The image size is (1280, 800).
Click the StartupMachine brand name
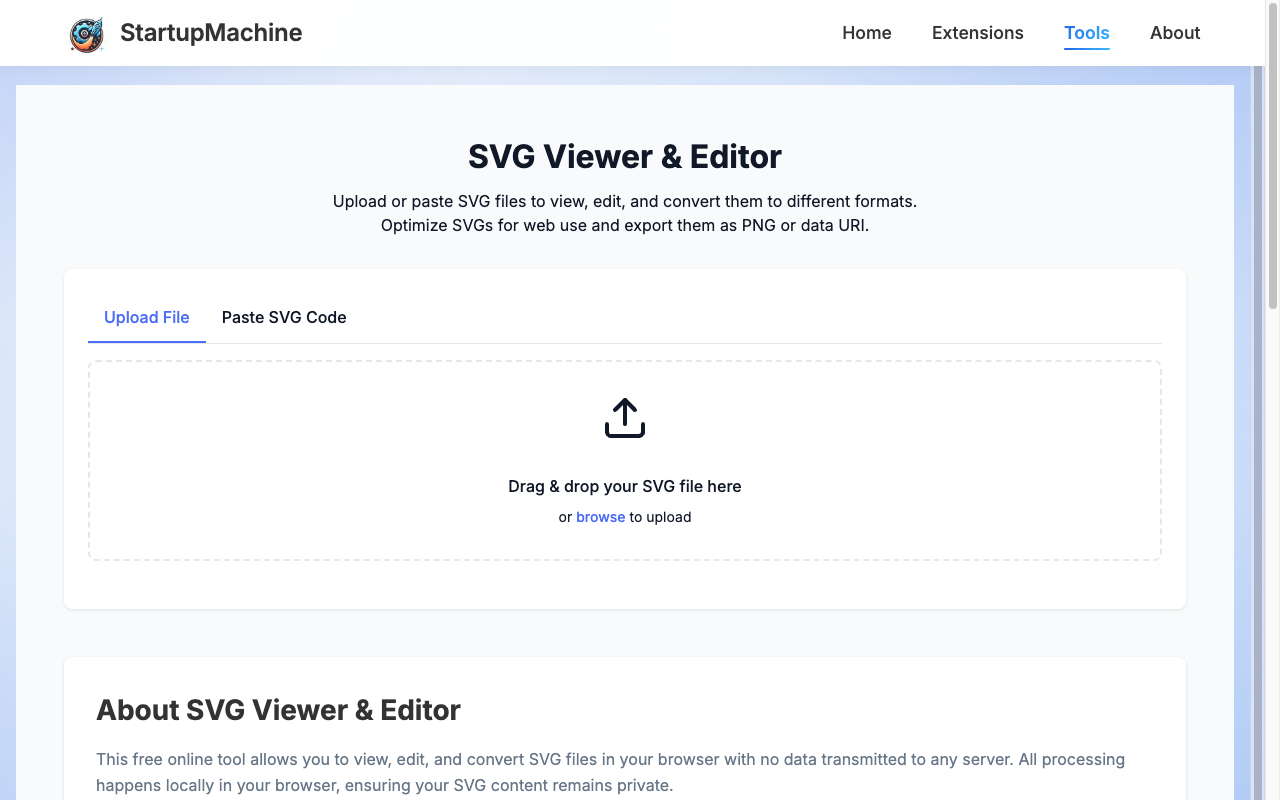[211, 33]
